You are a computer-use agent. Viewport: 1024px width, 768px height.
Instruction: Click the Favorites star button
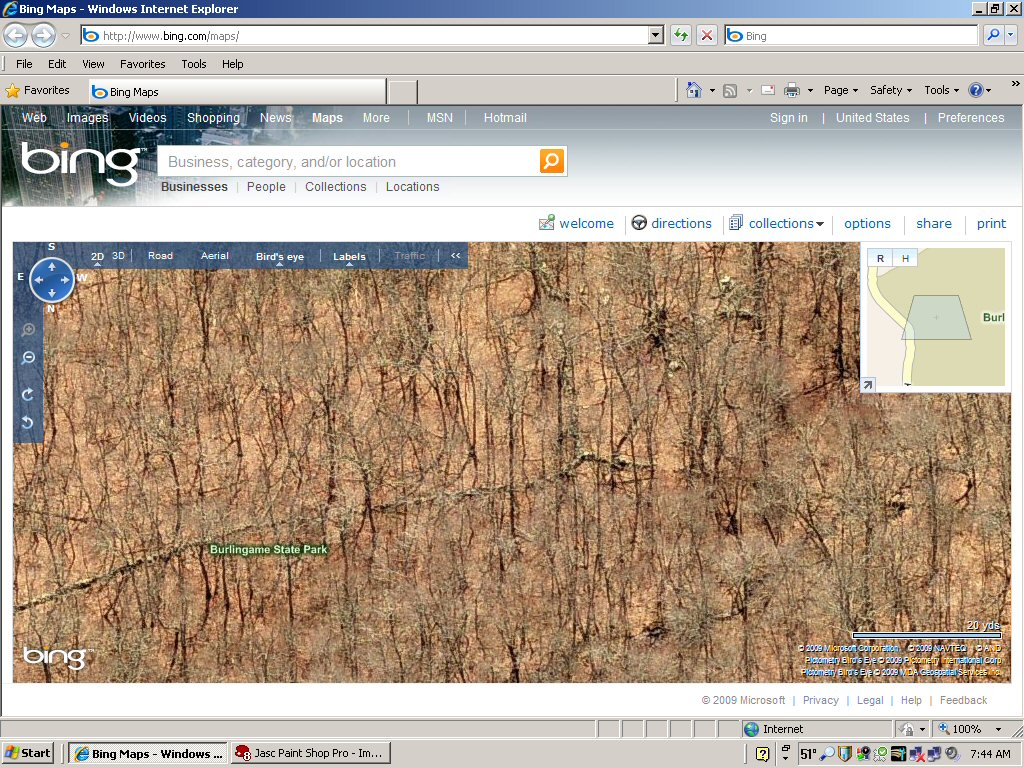pyautogui.click(x=37, y=90)
